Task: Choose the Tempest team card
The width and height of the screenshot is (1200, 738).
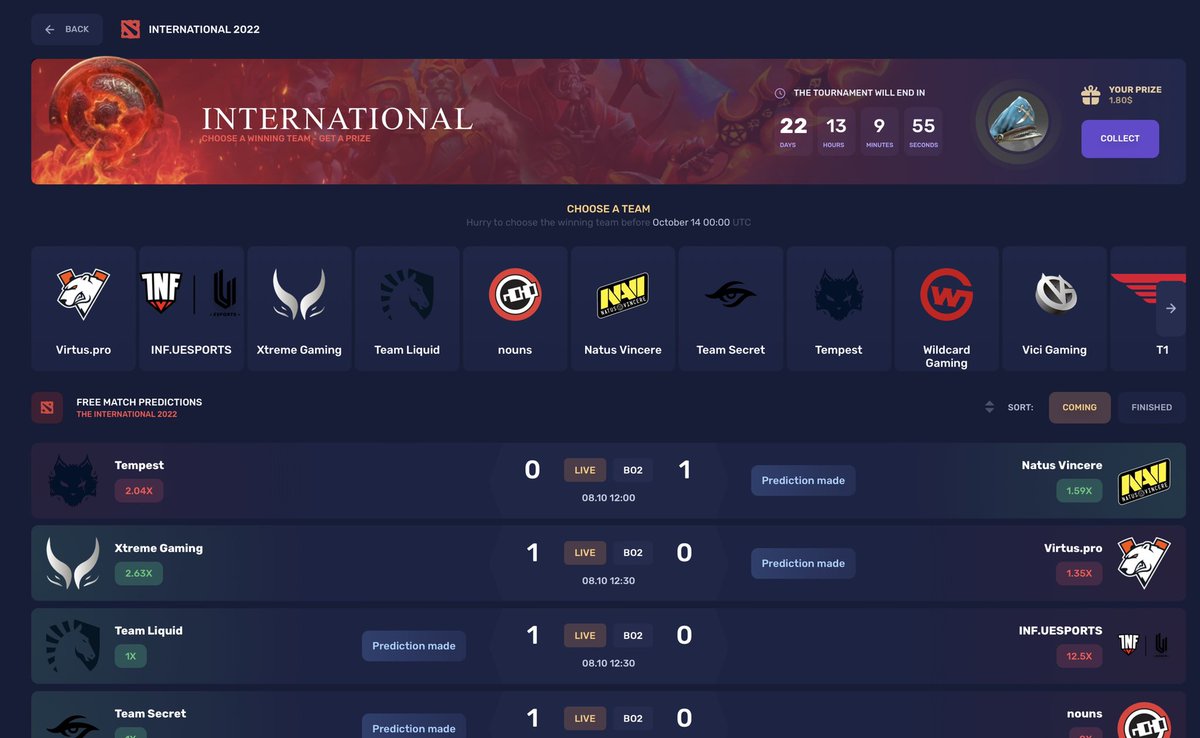Action: tap(839, 309)
